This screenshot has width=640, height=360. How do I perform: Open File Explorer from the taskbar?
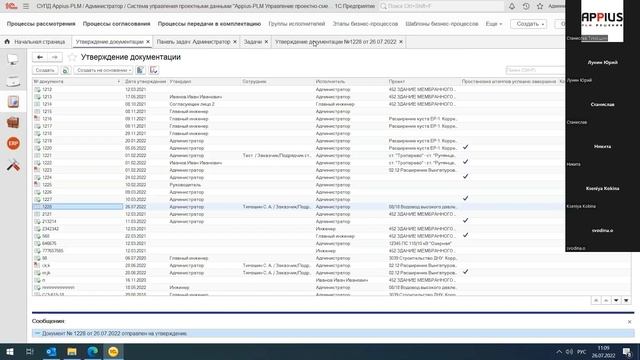[x=72, y=352]
